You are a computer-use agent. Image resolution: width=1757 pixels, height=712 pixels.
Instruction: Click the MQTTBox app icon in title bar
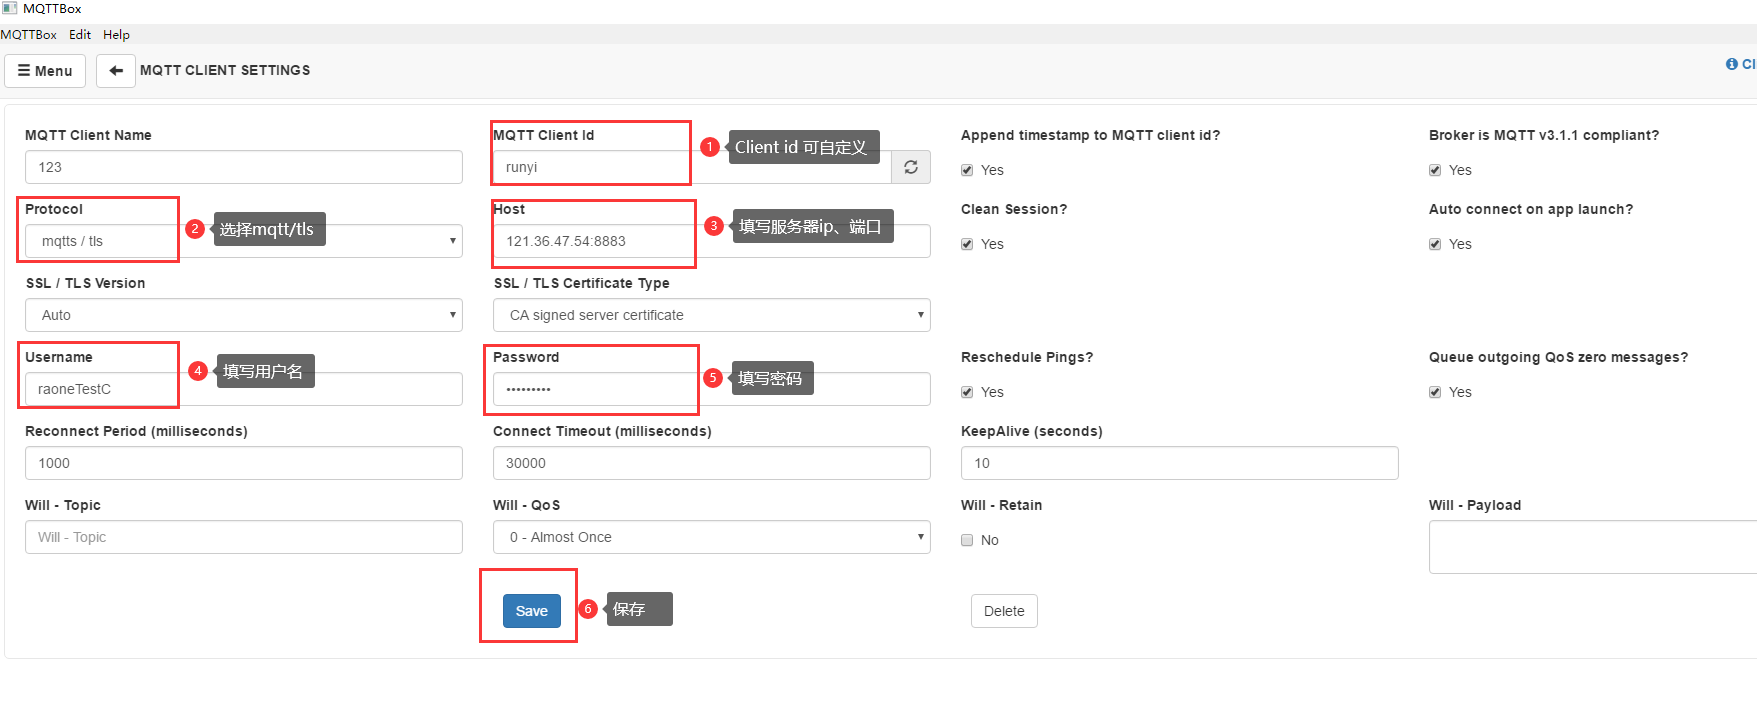(x=10, y=8)
